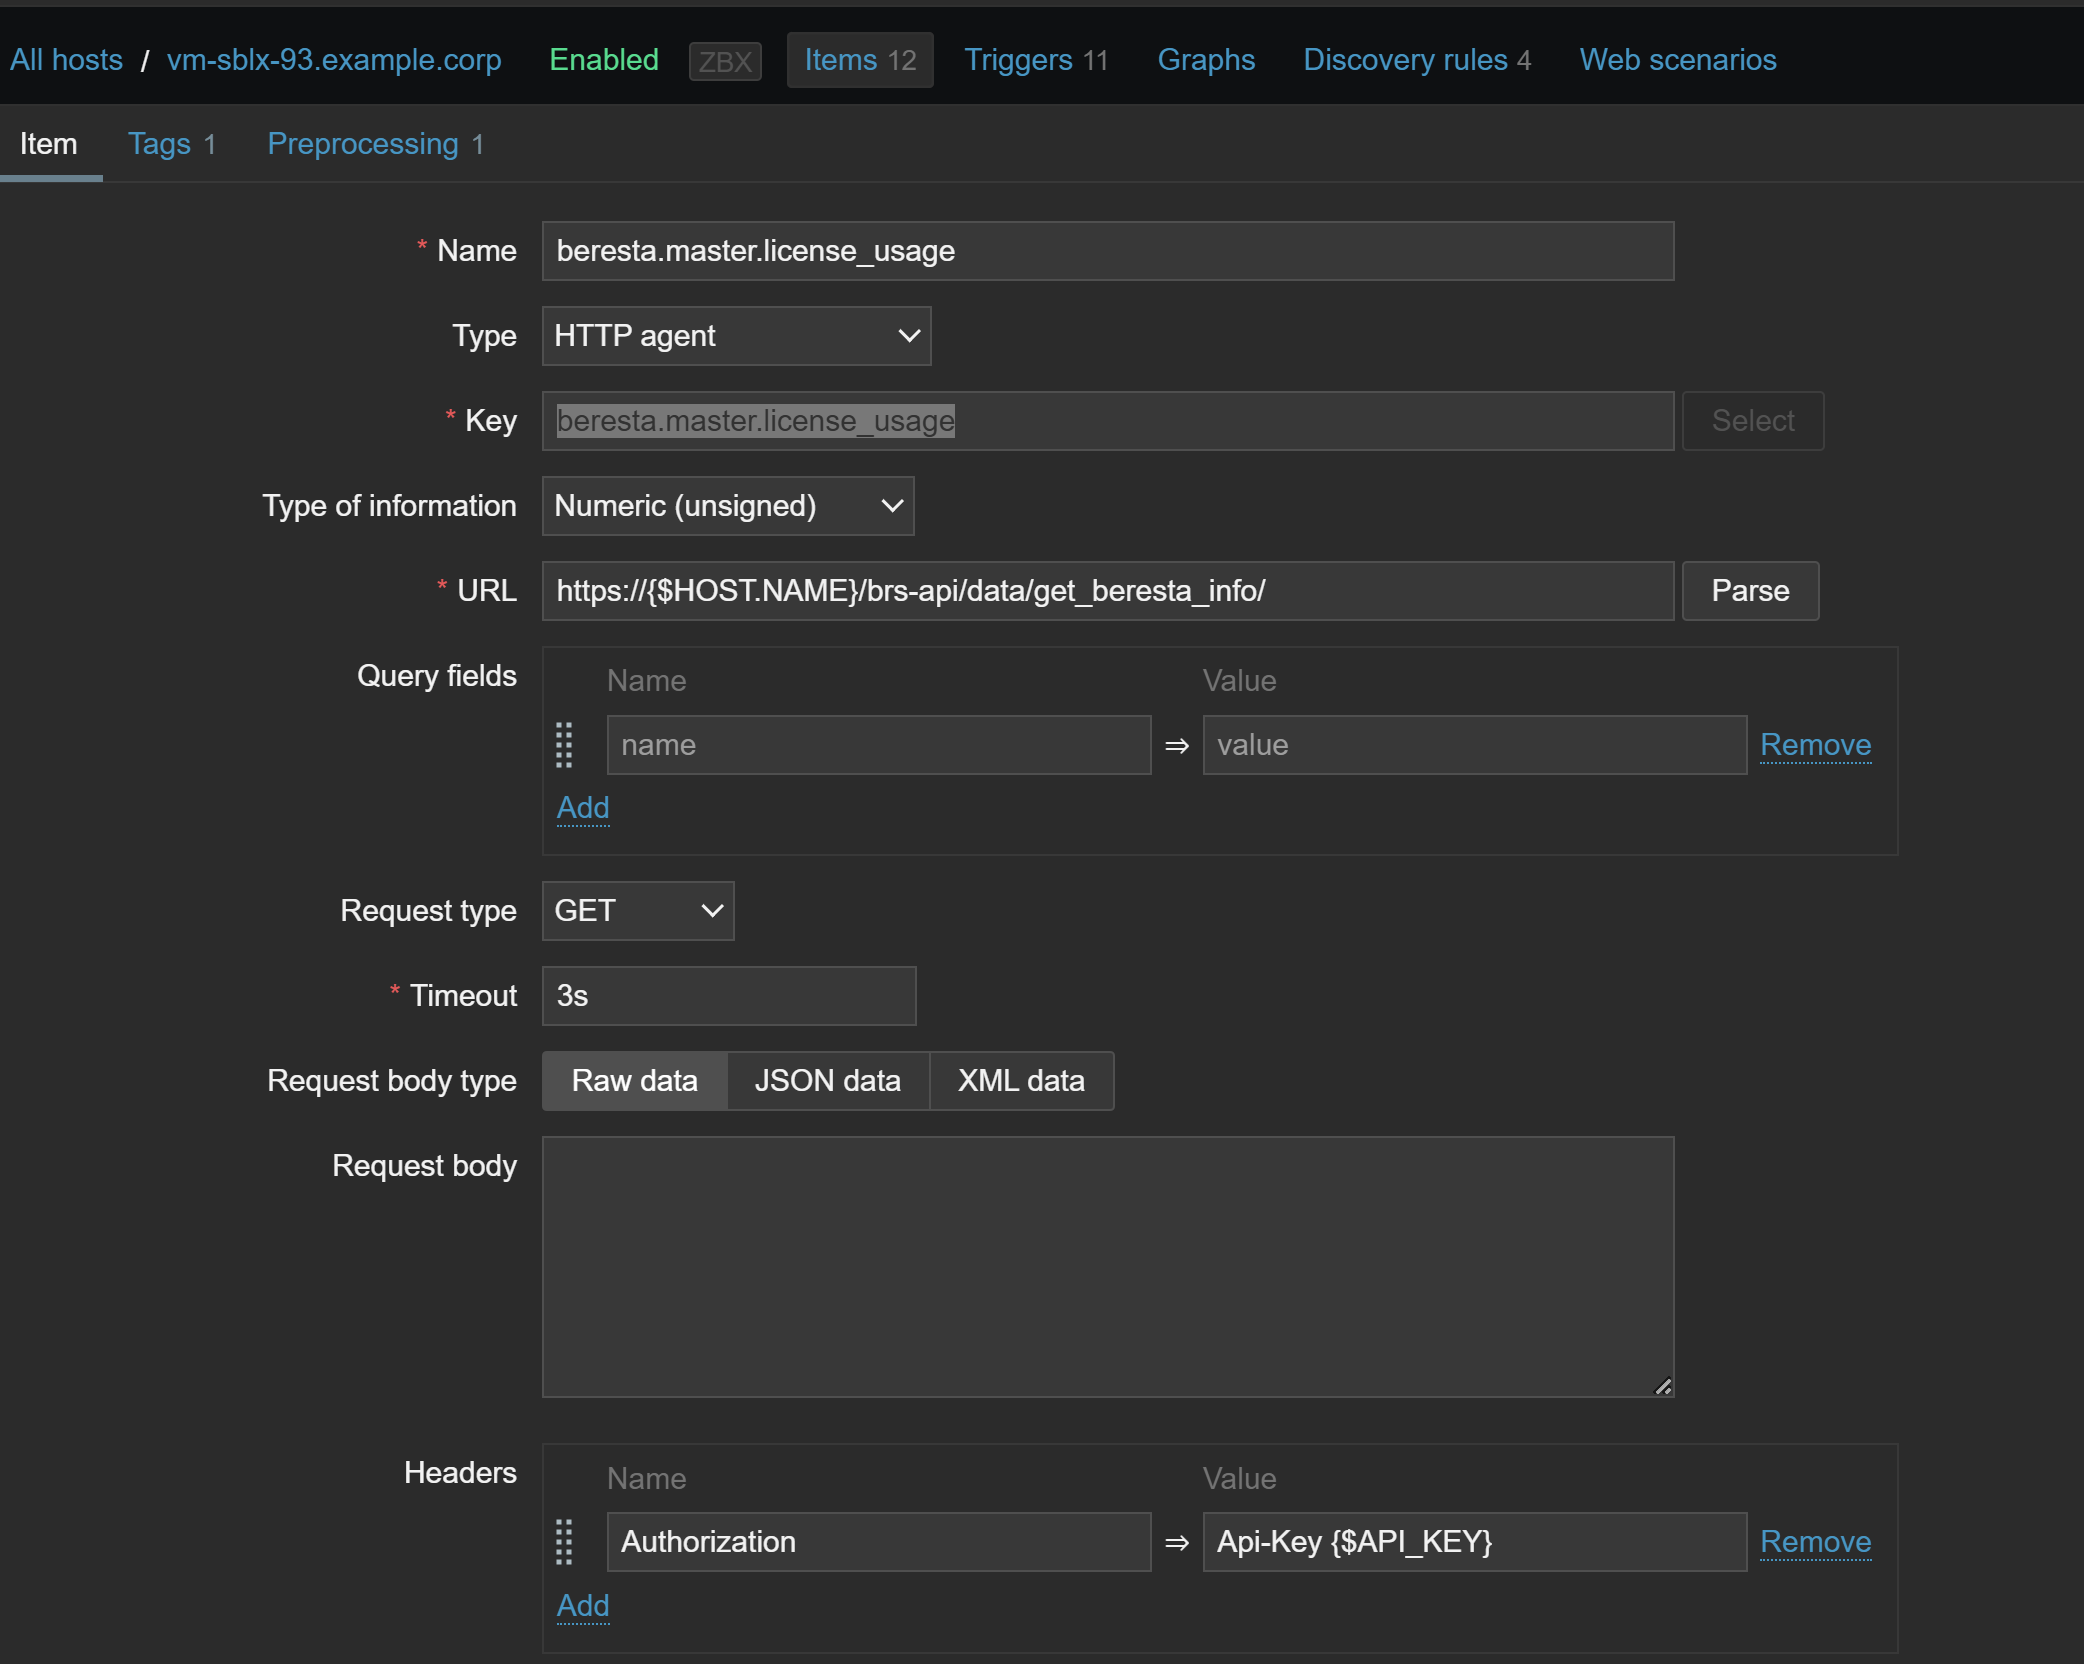The width and height of the screenshot is (2084, 1664).
Task: Switch request body type to JSON data
Action: point(827,1081)
